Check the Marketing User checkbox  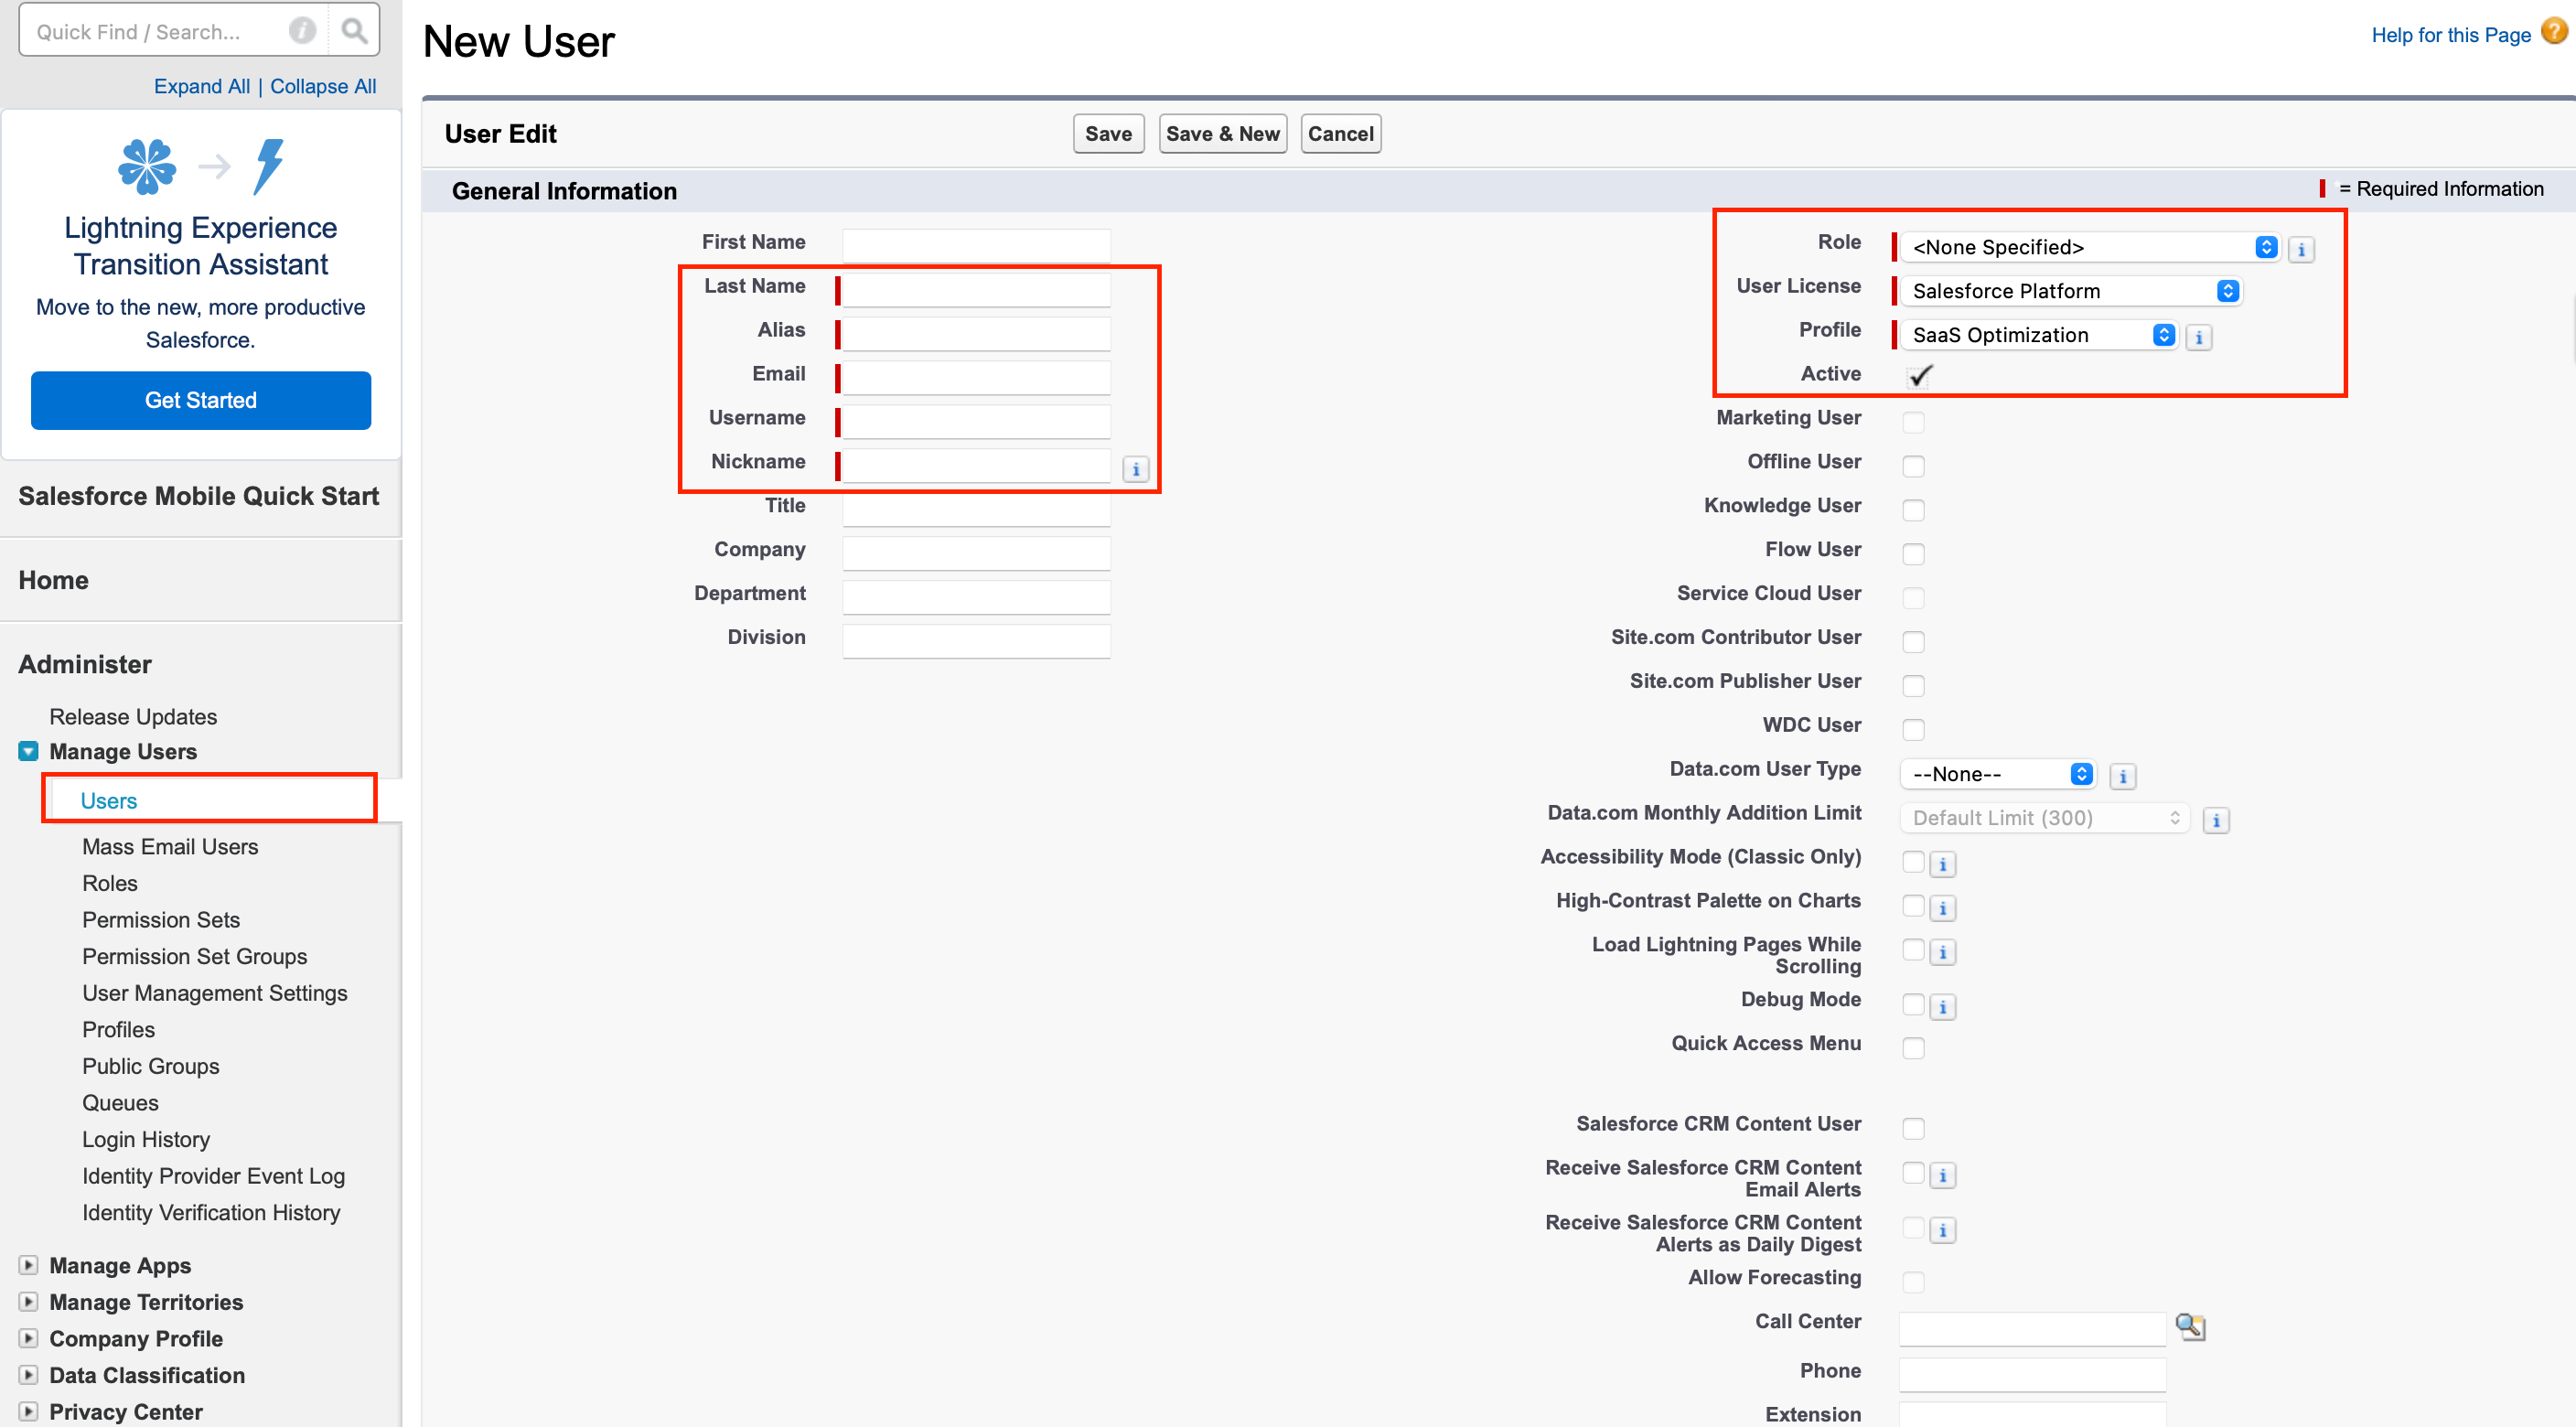pyautogui.click(x=1914, y=421)
